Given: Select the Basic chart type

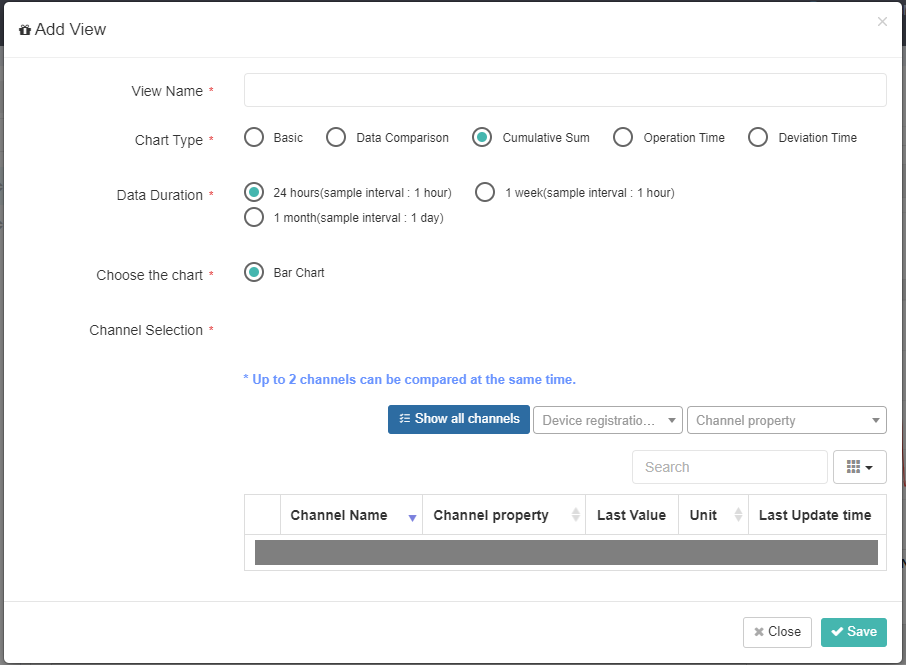Looking at the screenshot, I should coord(254,138).
